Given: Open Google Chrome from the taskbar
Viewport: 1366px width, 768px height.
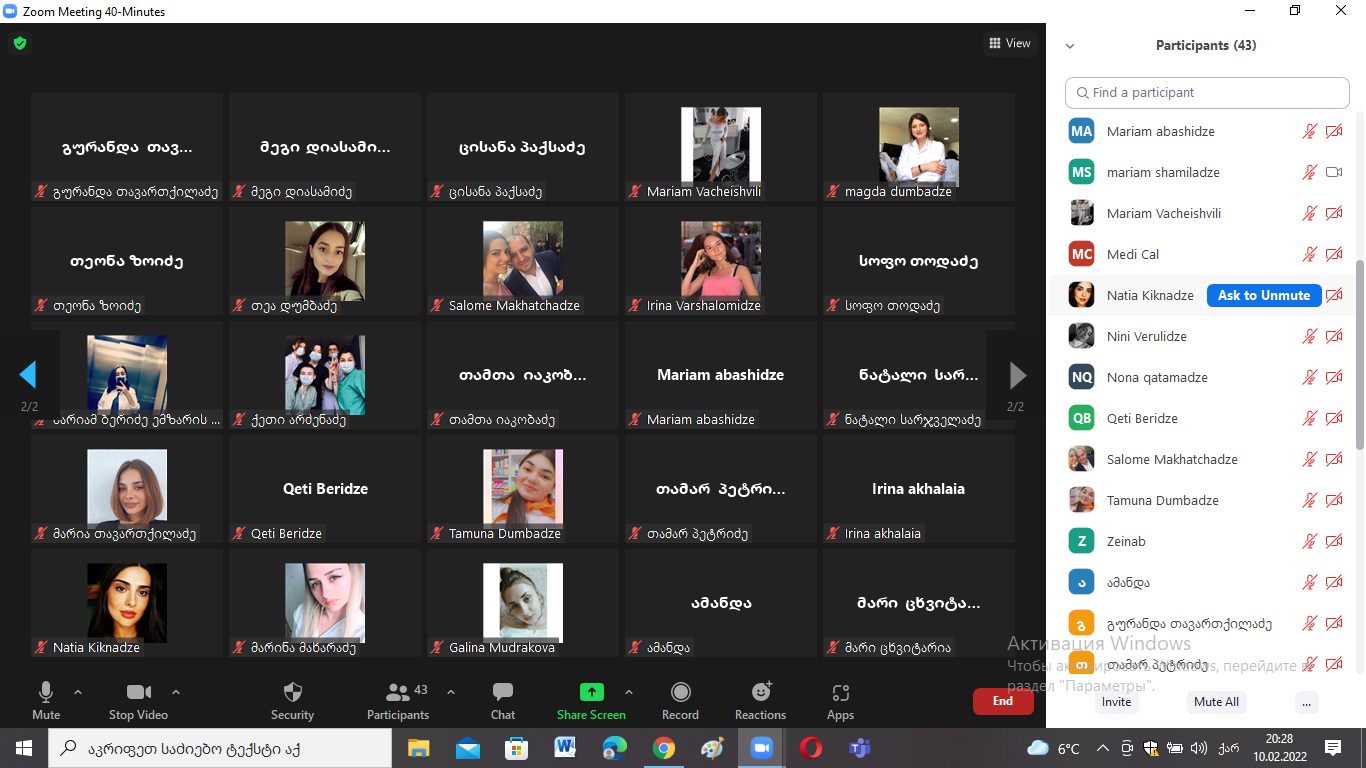Looking at the screenshot, I should point(663,748).
